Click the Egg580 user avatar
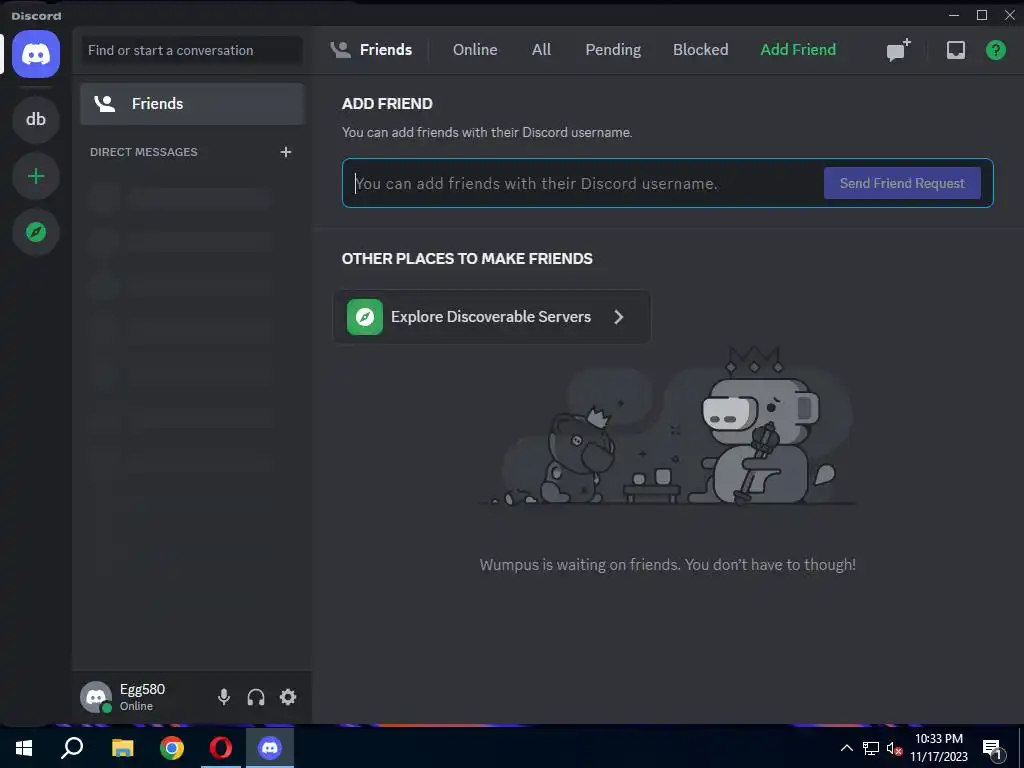Screen dimensions: 1024x768 pyautogui.click(x=96, y=697)
